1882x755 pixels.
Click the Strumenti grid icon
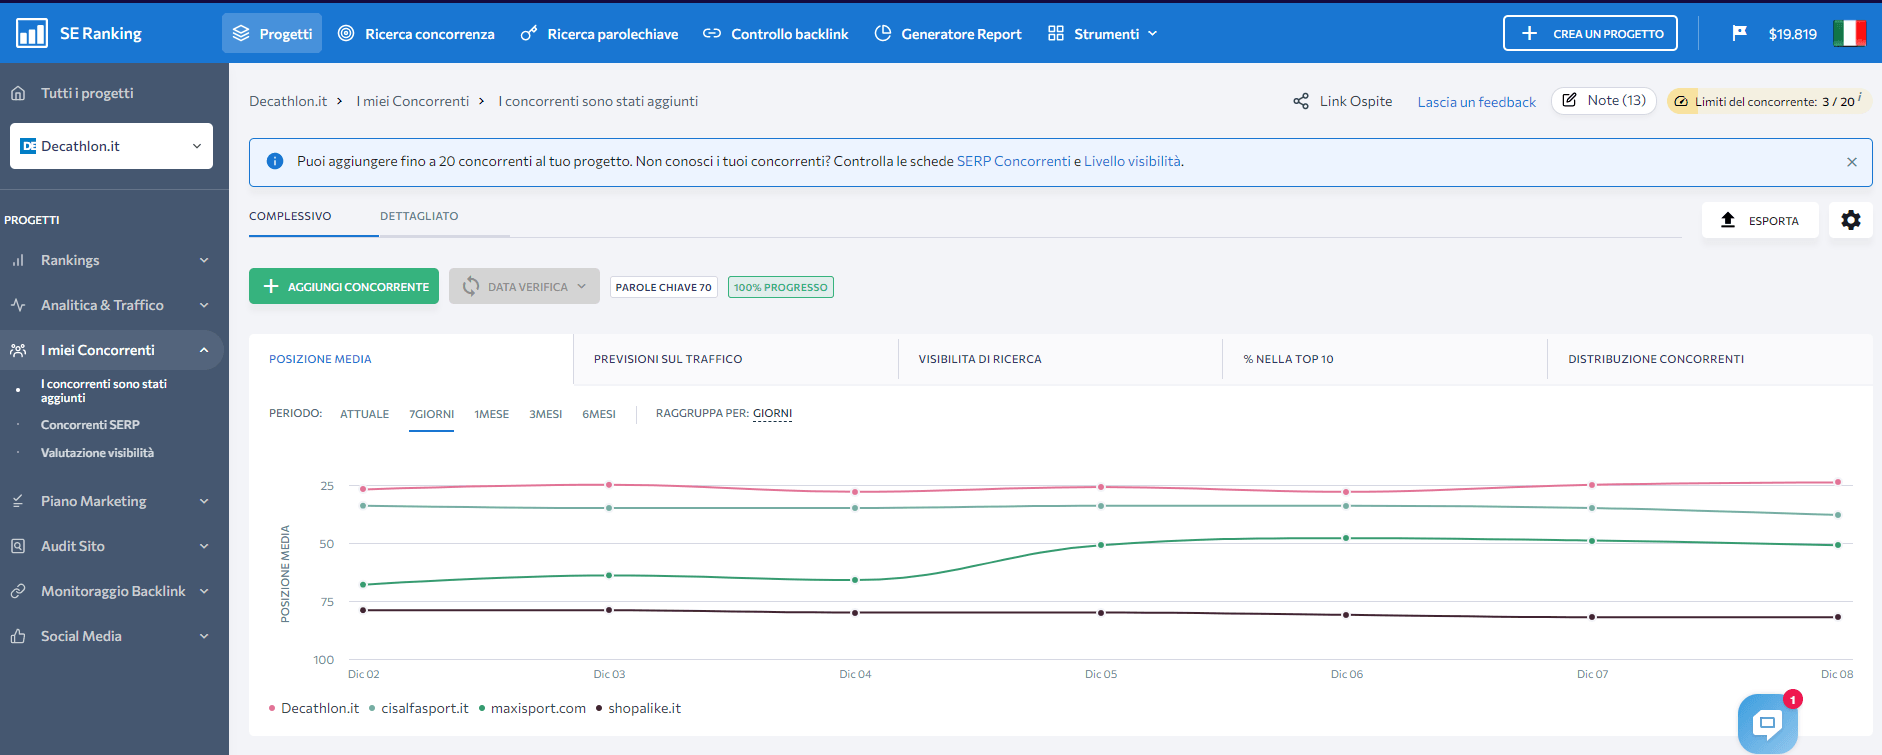1056,33
